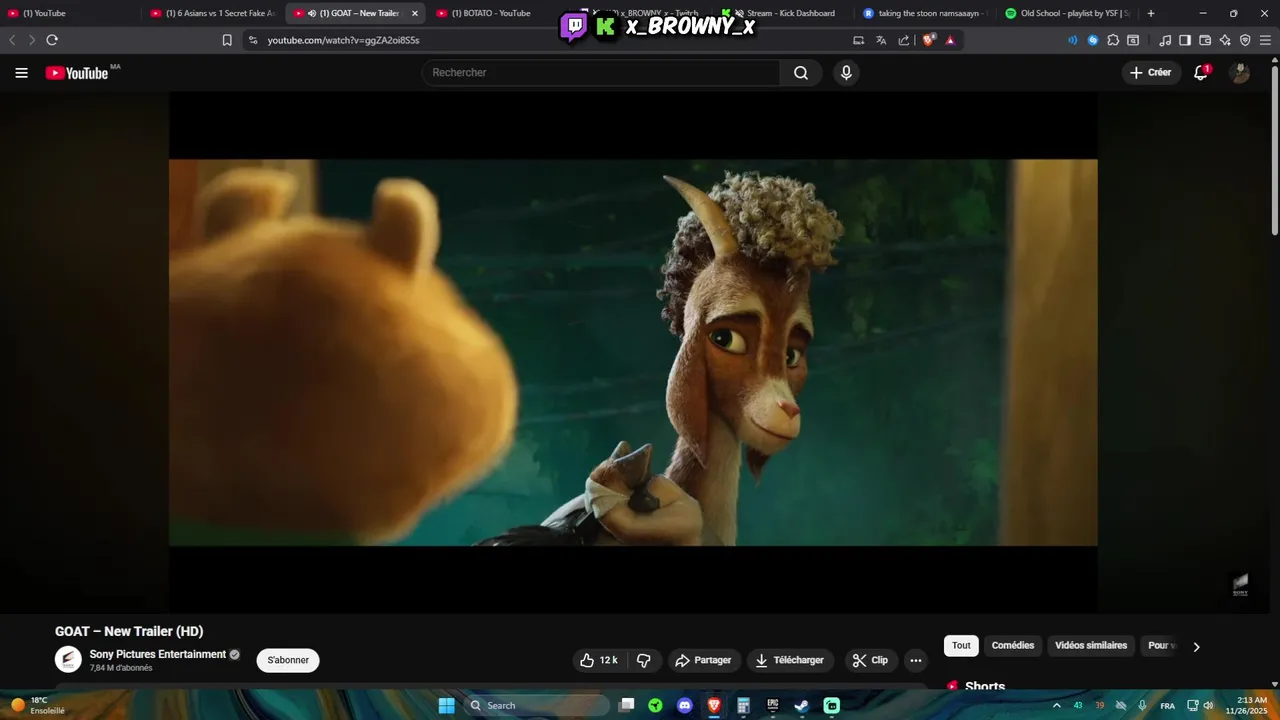Click the page vertical scrollbar
The image size is (1280, 720).
[1274, 150]
